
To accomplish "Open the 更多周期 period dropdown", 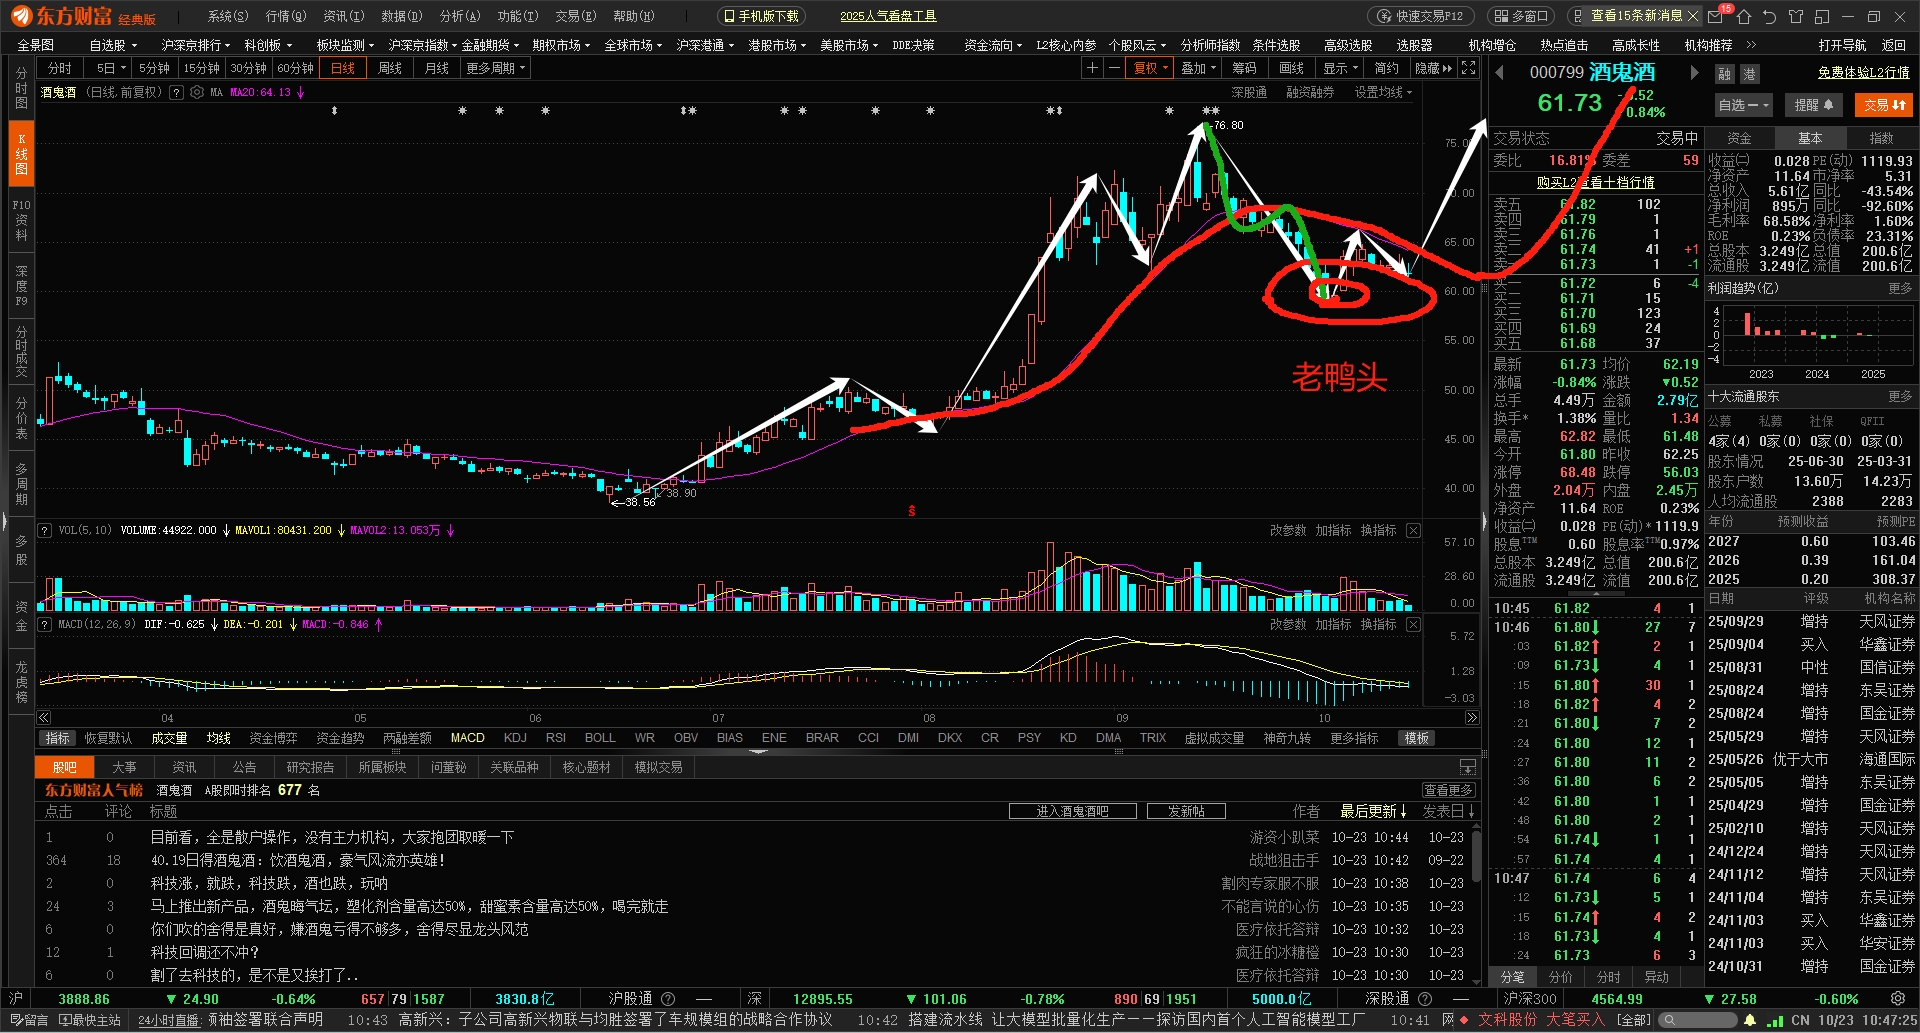I will (495, 68).
